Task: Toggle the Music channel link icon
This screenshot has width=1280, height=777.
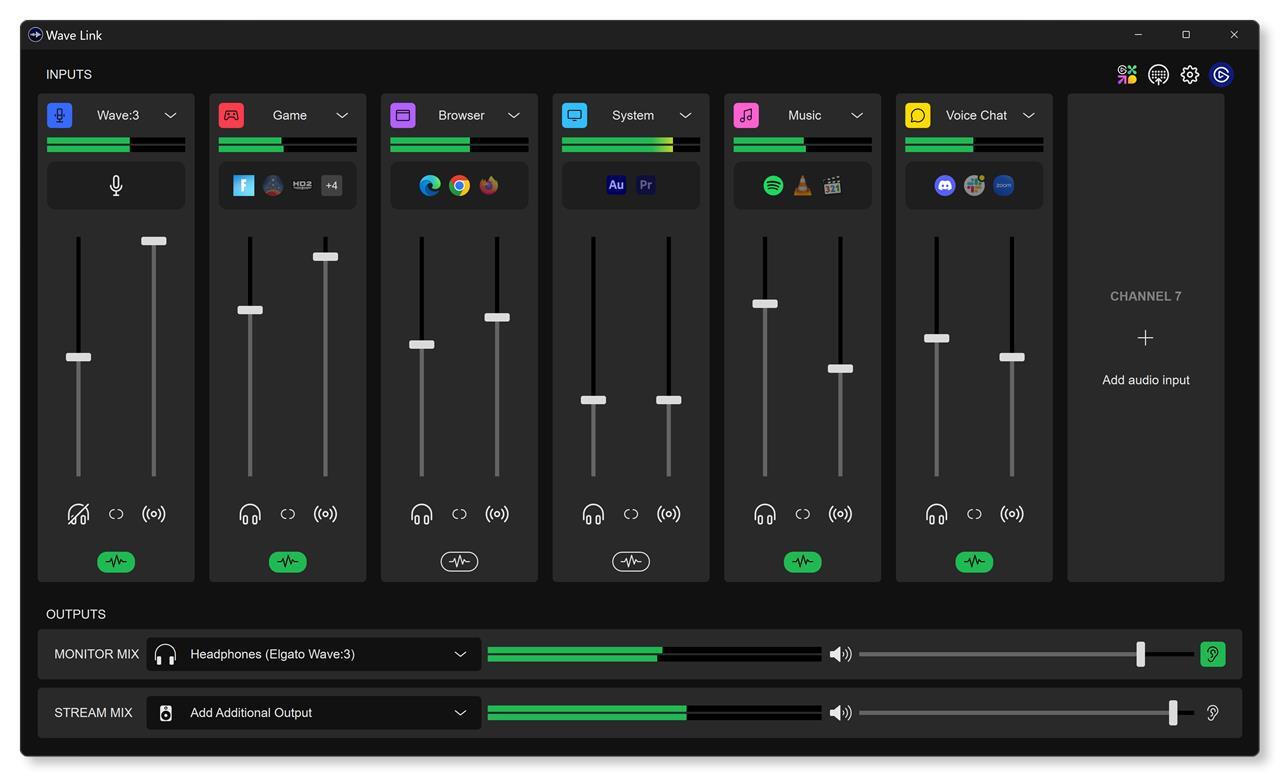Action: (802, 514)
